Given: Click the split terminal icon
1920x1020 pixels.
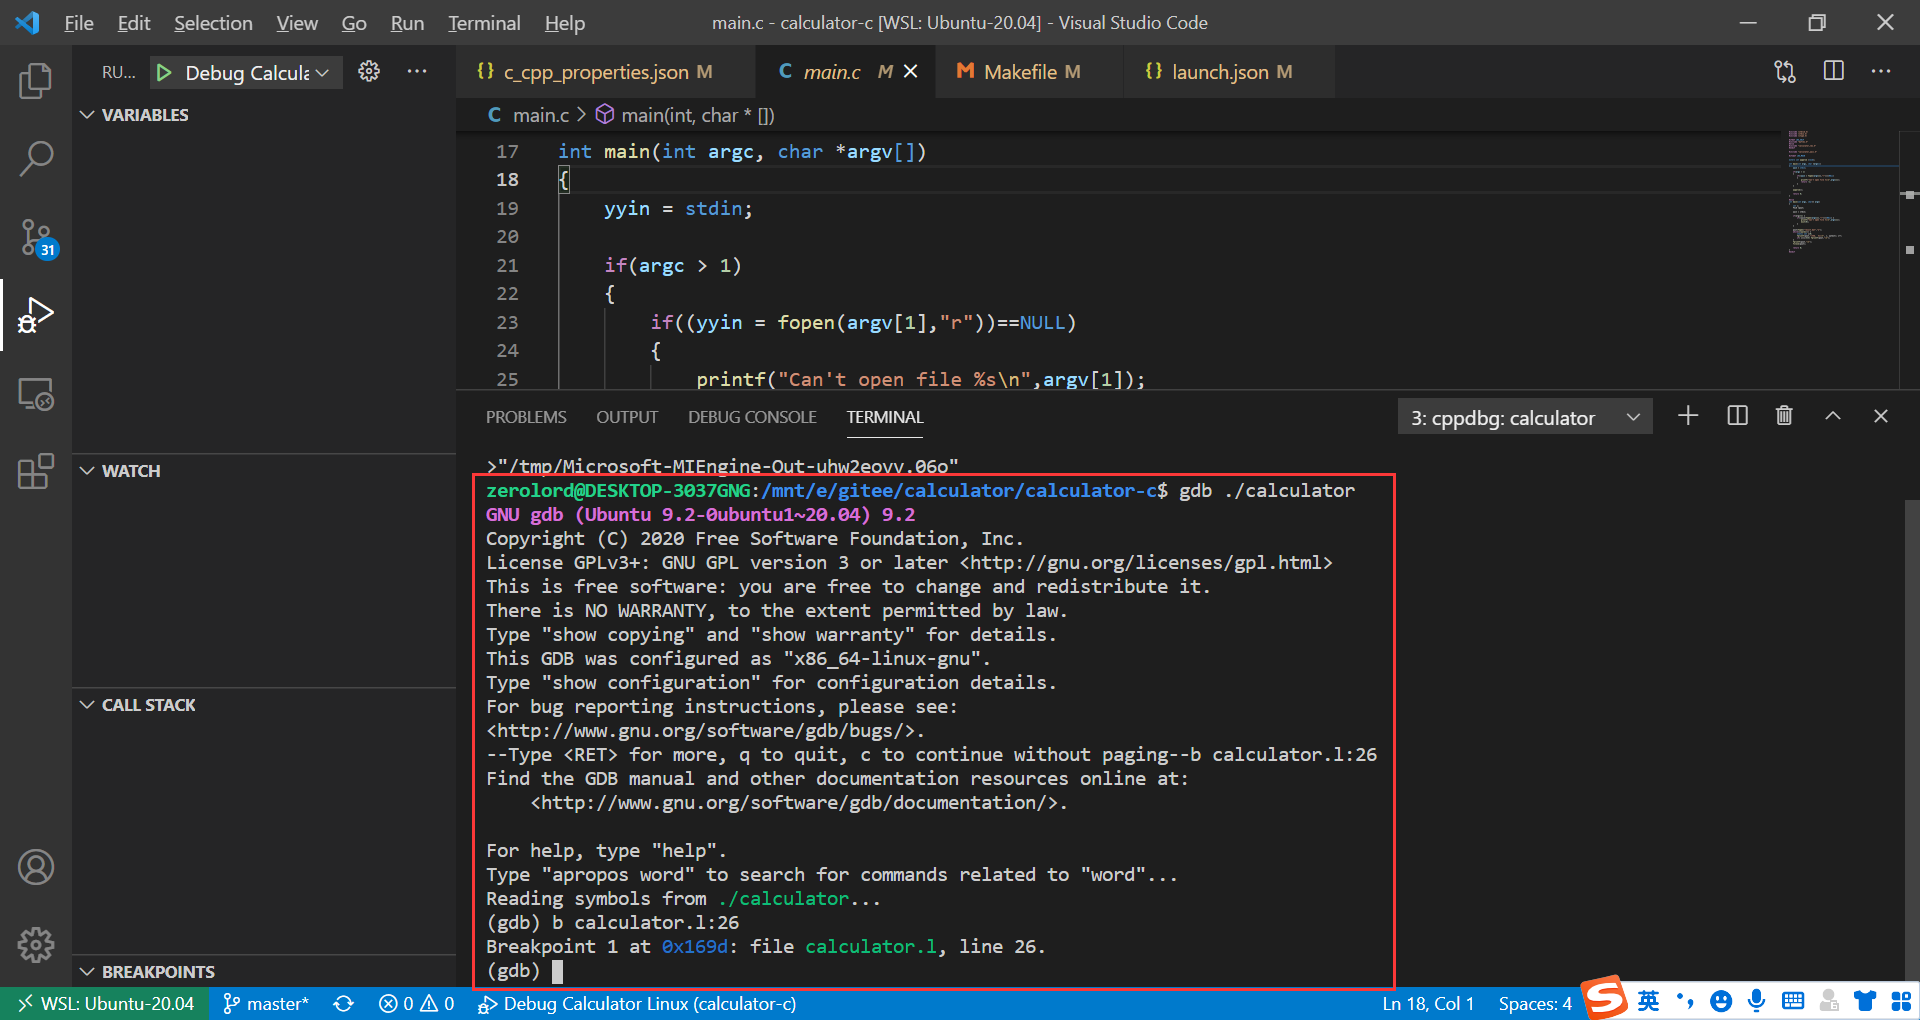Looking at the screenshot, I should [x=1737, y=416].
